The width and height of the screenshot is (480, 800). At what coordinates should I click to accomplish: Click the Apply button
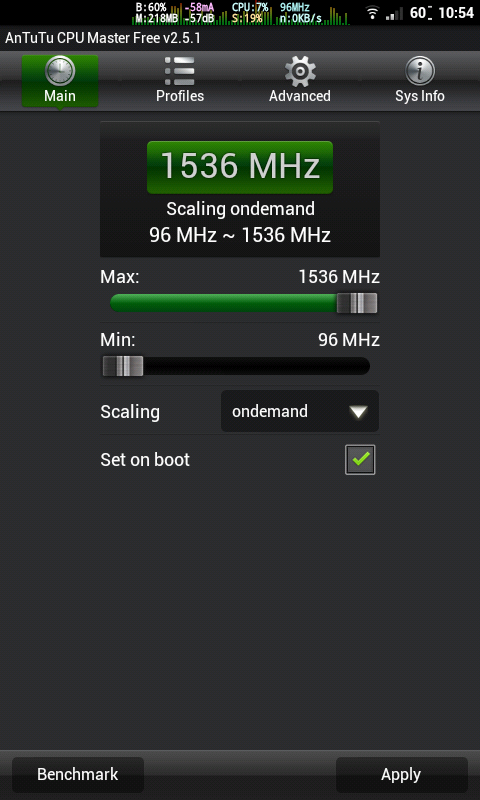point(401,774)
